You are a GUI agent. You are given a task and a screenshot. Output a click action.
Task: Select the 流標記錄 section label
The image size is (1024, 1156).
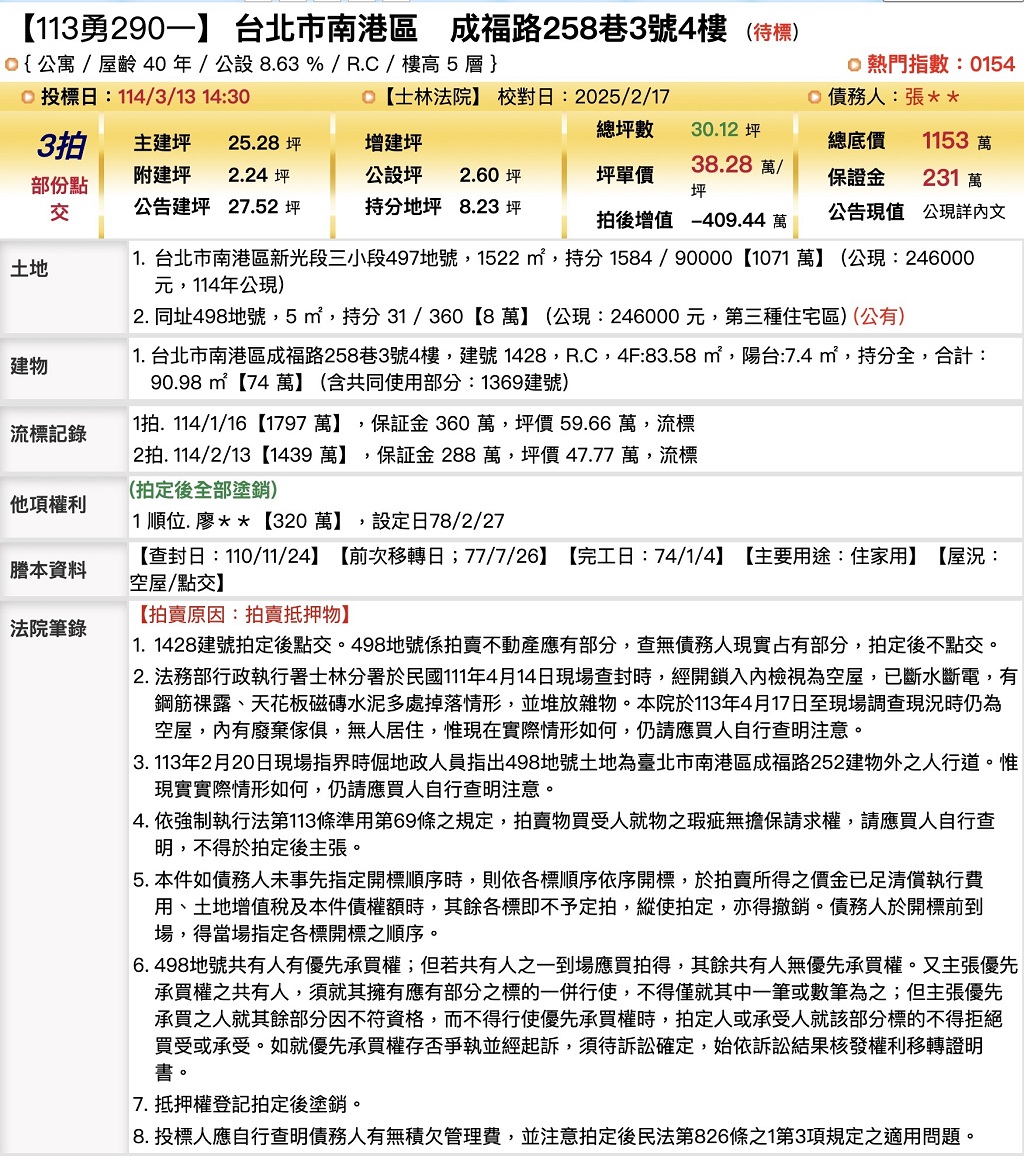(x=48, y=434)
